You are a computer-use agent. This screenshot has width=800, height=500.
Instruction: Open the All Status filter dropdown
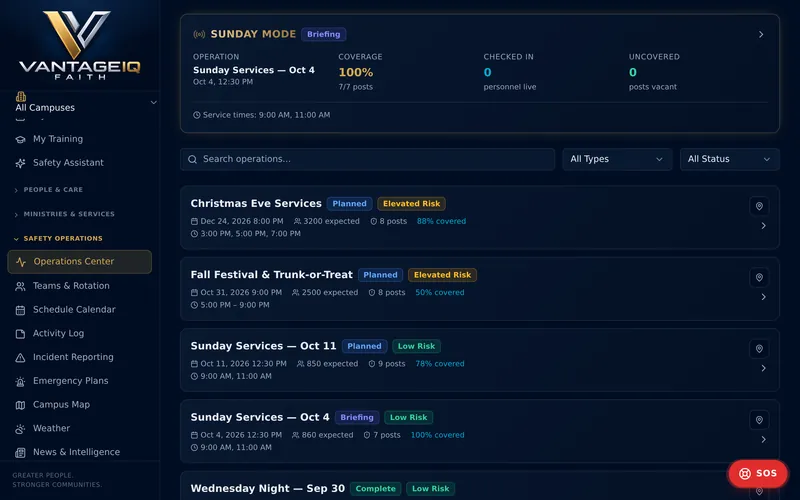[x=730, y=159]
